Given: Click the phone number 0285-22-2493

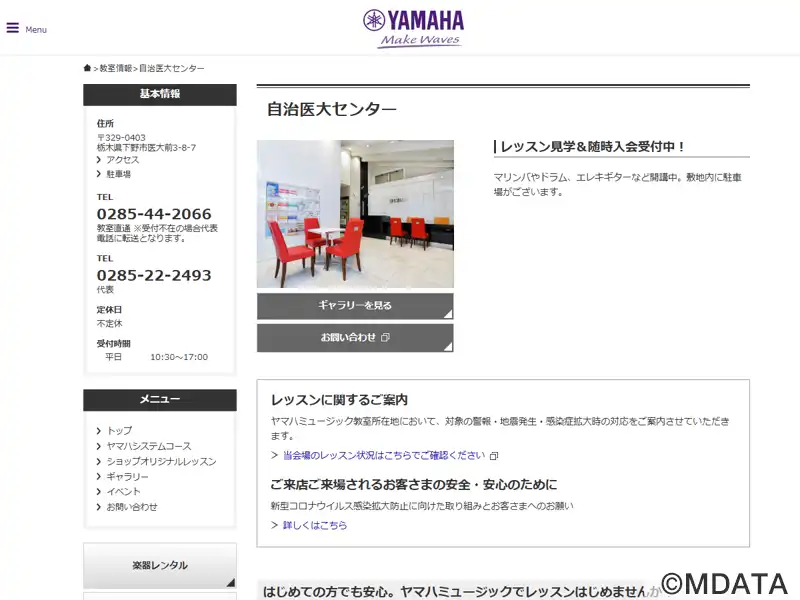Looking at the screenshot, I should (154, 276).
